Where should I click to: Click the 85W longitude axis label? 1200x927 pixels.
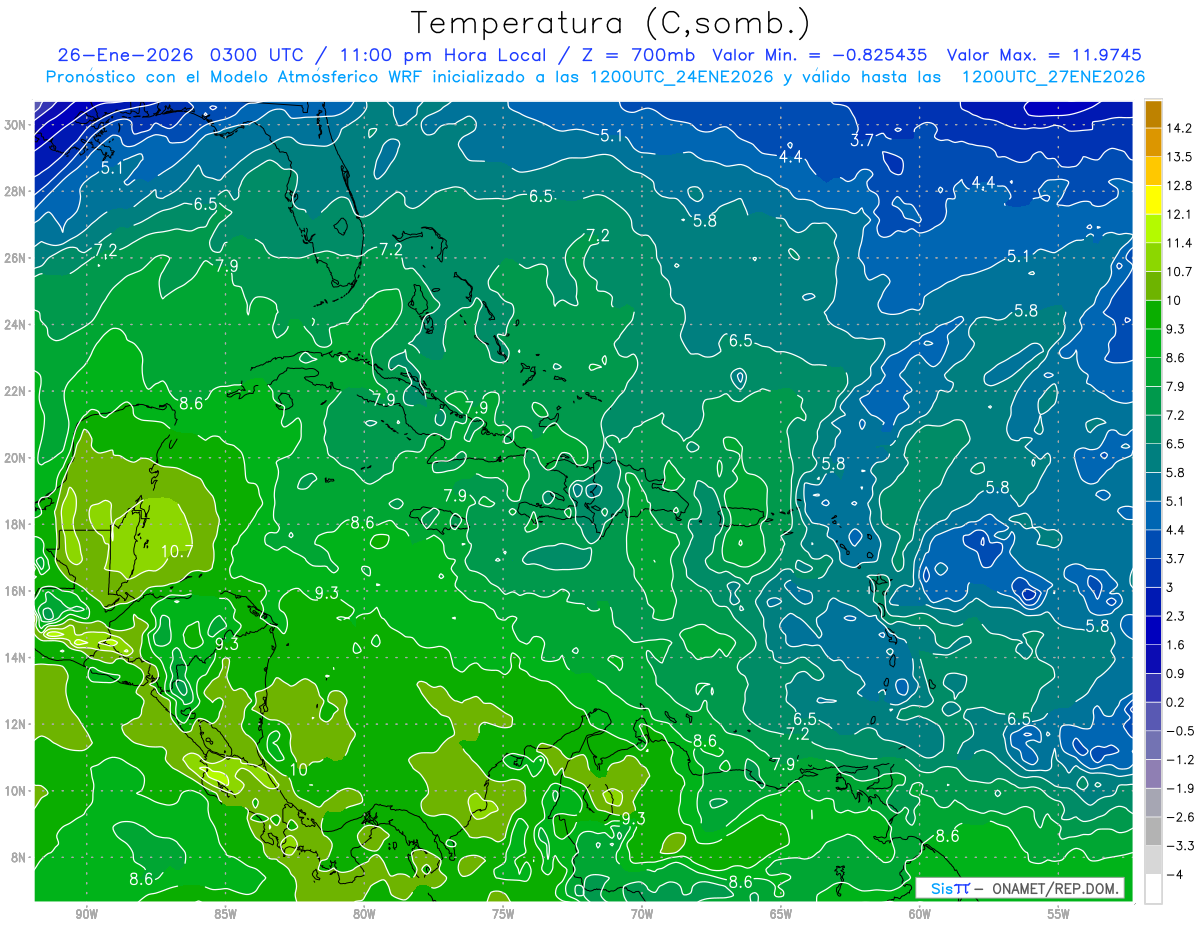pyautogui.click(x=225, y=915)
